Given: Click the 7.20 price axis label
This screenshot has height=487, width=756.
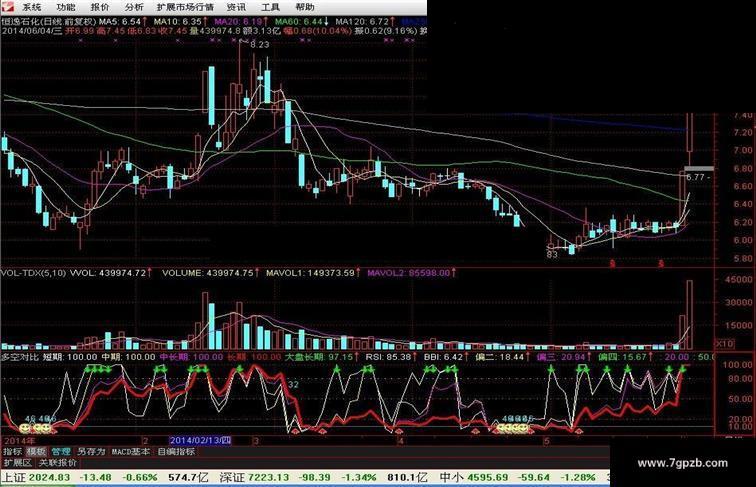Looking at the screenshot, I should pos(742,133).
